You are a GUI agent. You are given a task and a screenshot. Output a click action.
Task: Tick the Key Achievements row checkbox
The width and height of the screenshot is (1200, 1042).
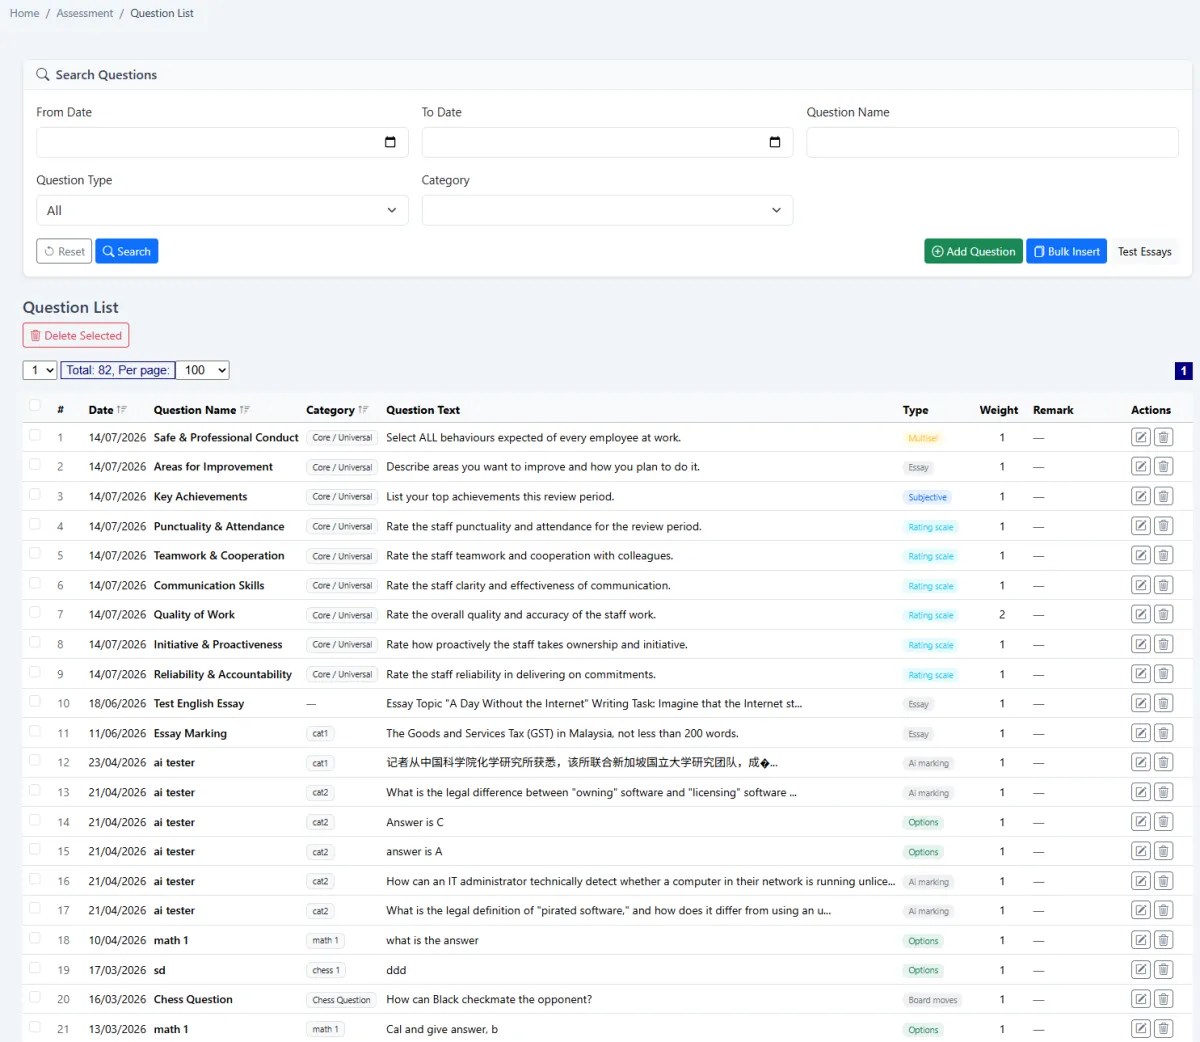[35, 494]
